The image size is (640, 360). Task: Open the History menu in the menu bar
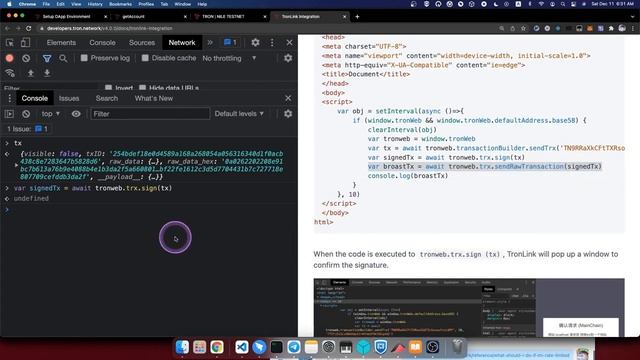[95, 4]
